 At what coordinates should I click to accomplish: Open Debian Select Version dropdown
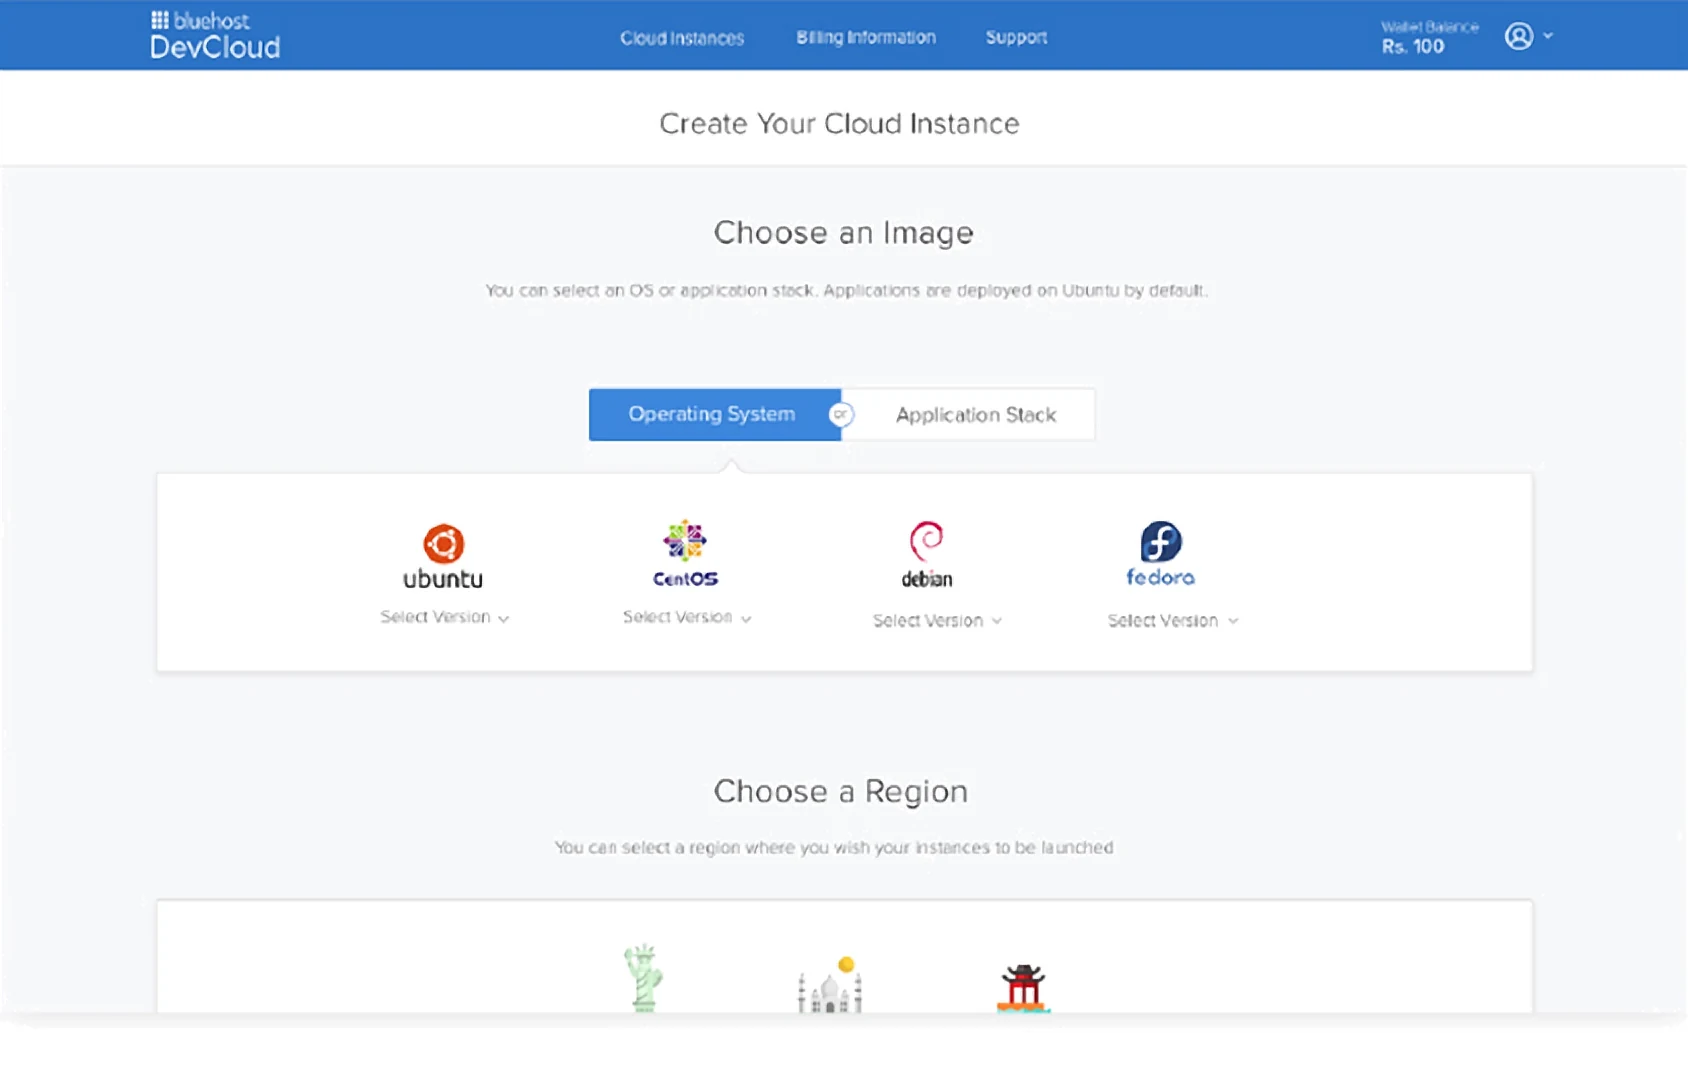tap(937, 621)
